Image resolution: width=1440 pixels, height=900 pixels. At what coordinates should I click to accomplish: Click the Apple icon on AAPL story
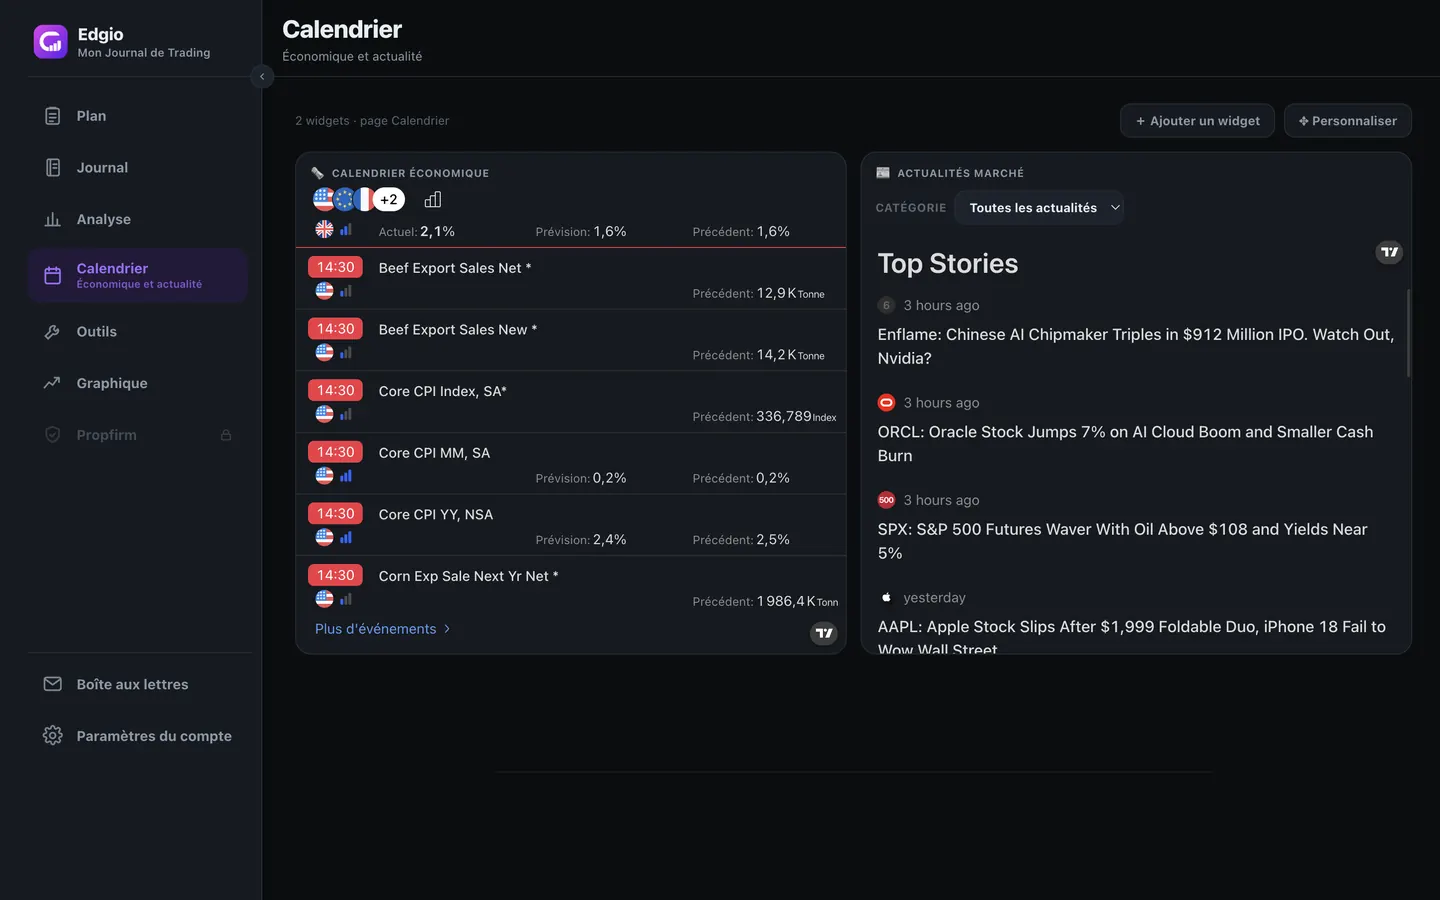pos(886,598)
